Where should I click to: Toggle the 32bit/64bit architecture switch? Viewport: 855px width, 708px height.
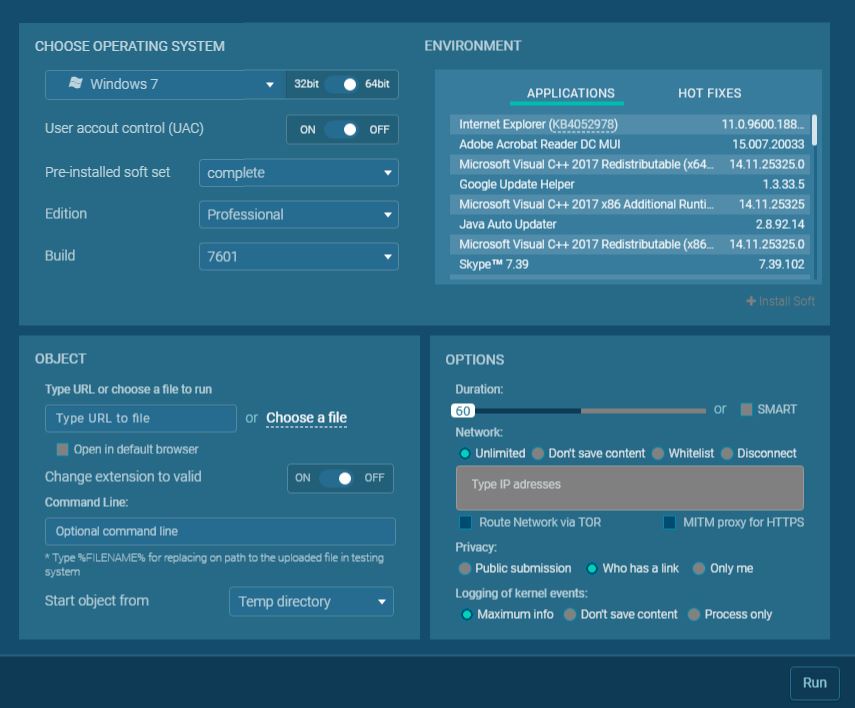click(341, 85)
